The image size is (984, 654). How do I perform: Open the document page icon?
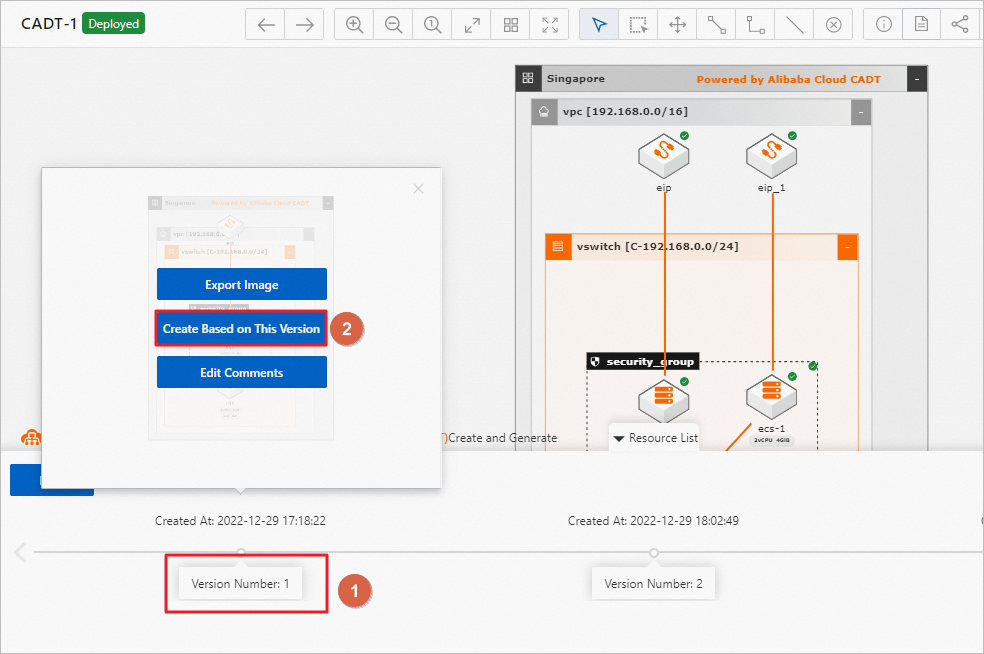coord(921,24)
